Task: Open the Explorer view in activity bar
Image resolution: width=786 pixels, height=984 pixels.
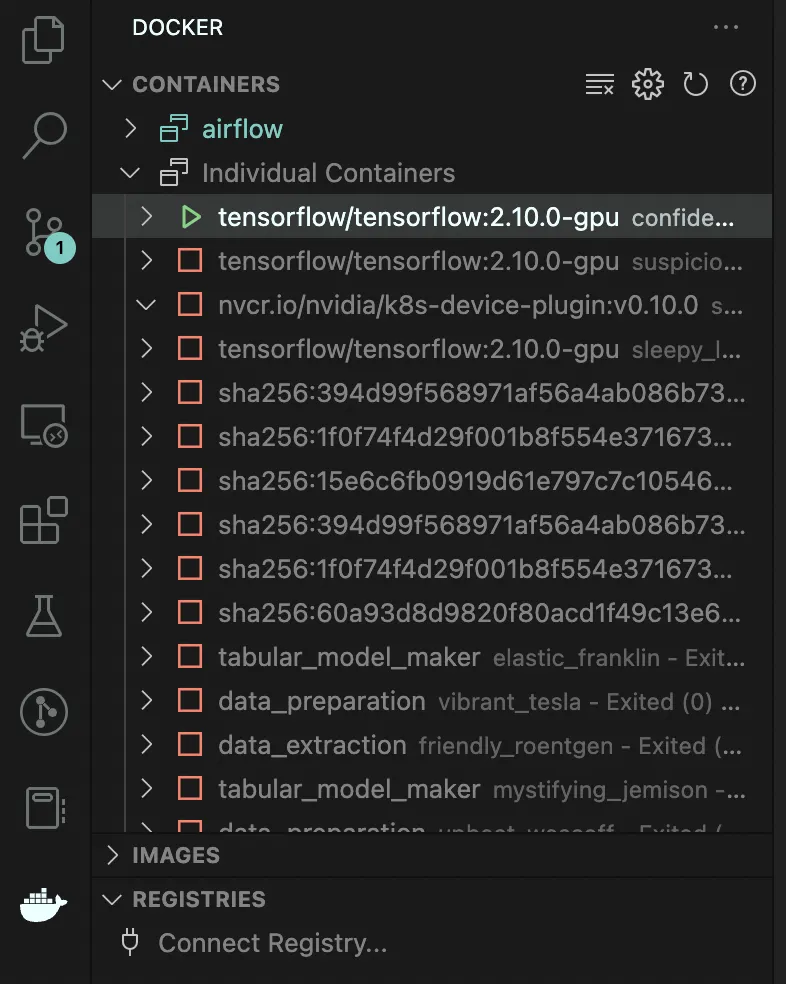Action: [43, 38]
